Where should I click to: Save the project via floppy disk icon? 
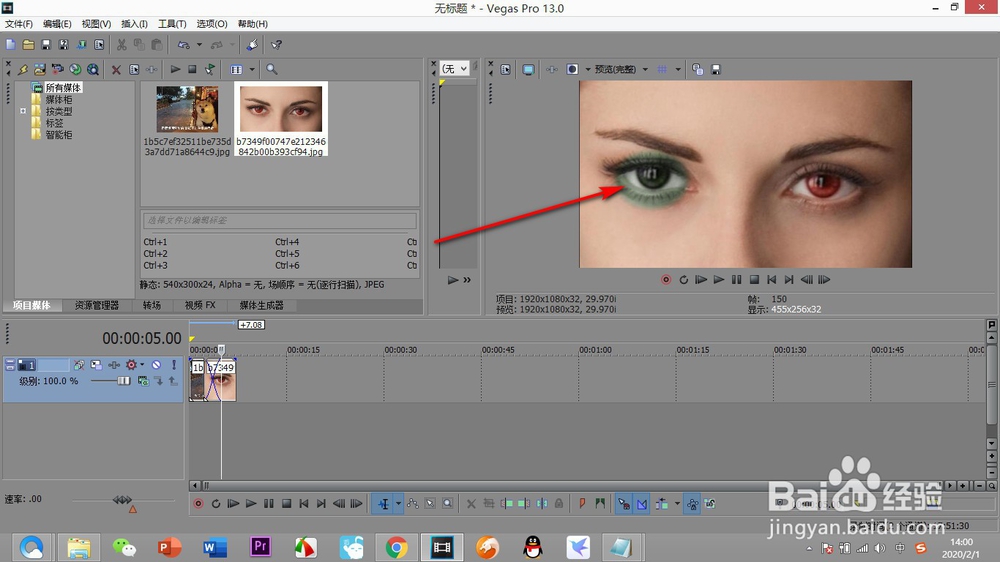pos(46,45)
